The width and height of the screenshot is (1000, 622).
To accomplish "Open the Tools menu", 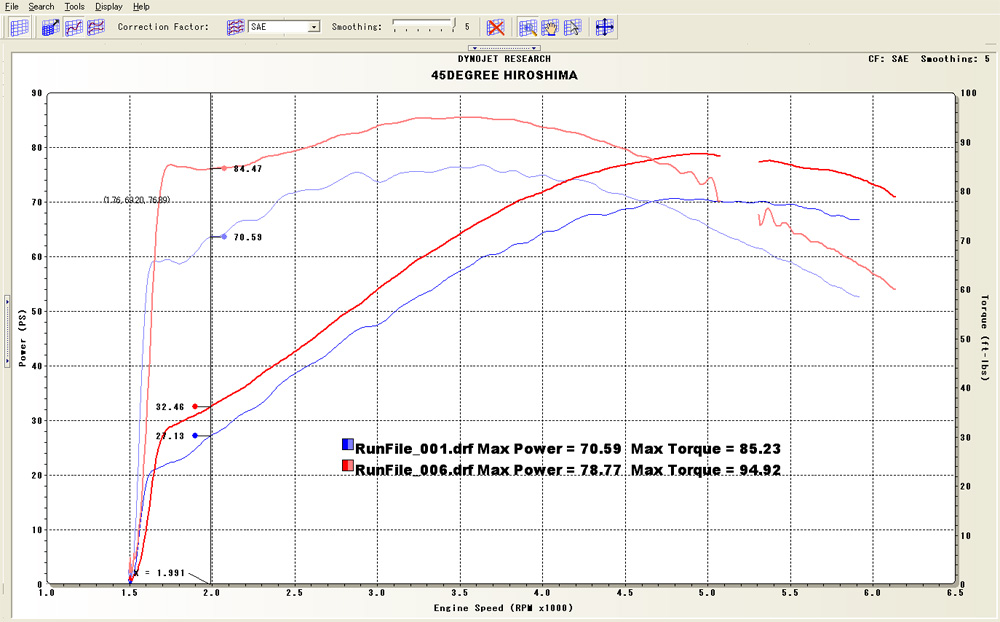I will coord(75,6).
